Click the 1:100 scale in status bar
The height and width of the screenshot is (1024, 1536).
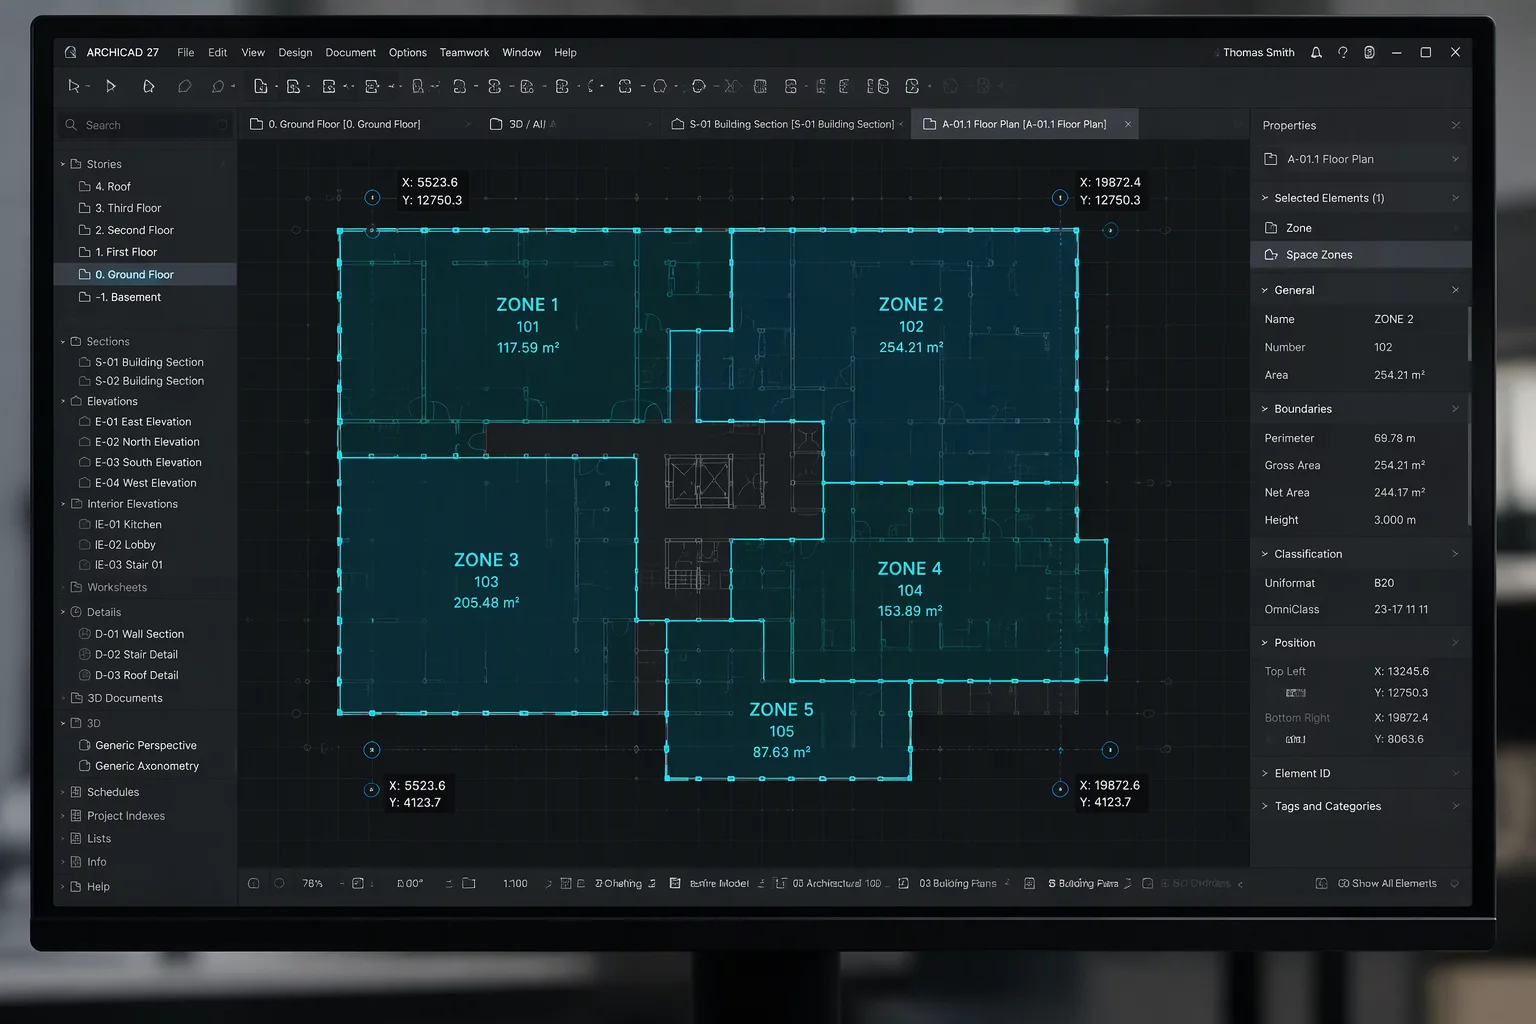pos(515,883)
